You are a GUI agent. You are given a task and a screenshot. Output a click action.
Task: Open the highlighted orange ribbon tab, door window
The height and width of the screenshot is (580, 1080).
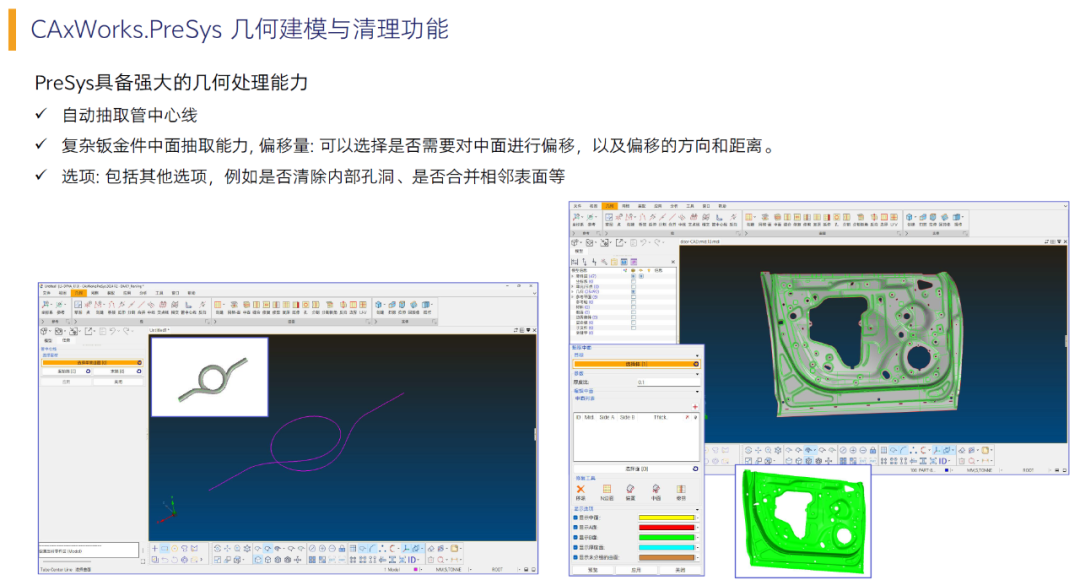(610, 206)
